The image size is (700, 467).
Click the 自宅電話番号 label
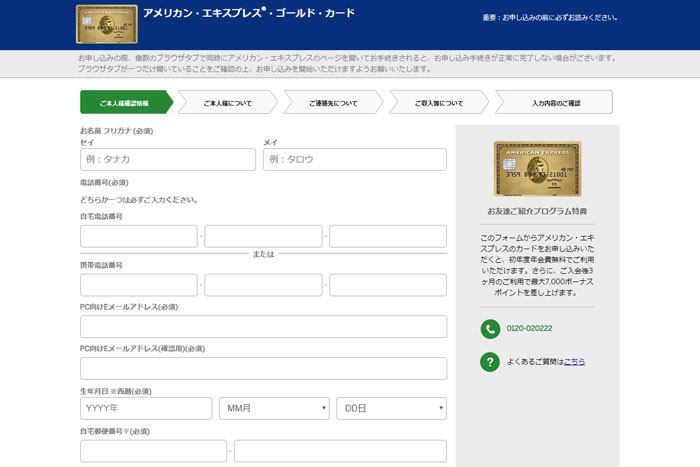click(x=101, y=216)
